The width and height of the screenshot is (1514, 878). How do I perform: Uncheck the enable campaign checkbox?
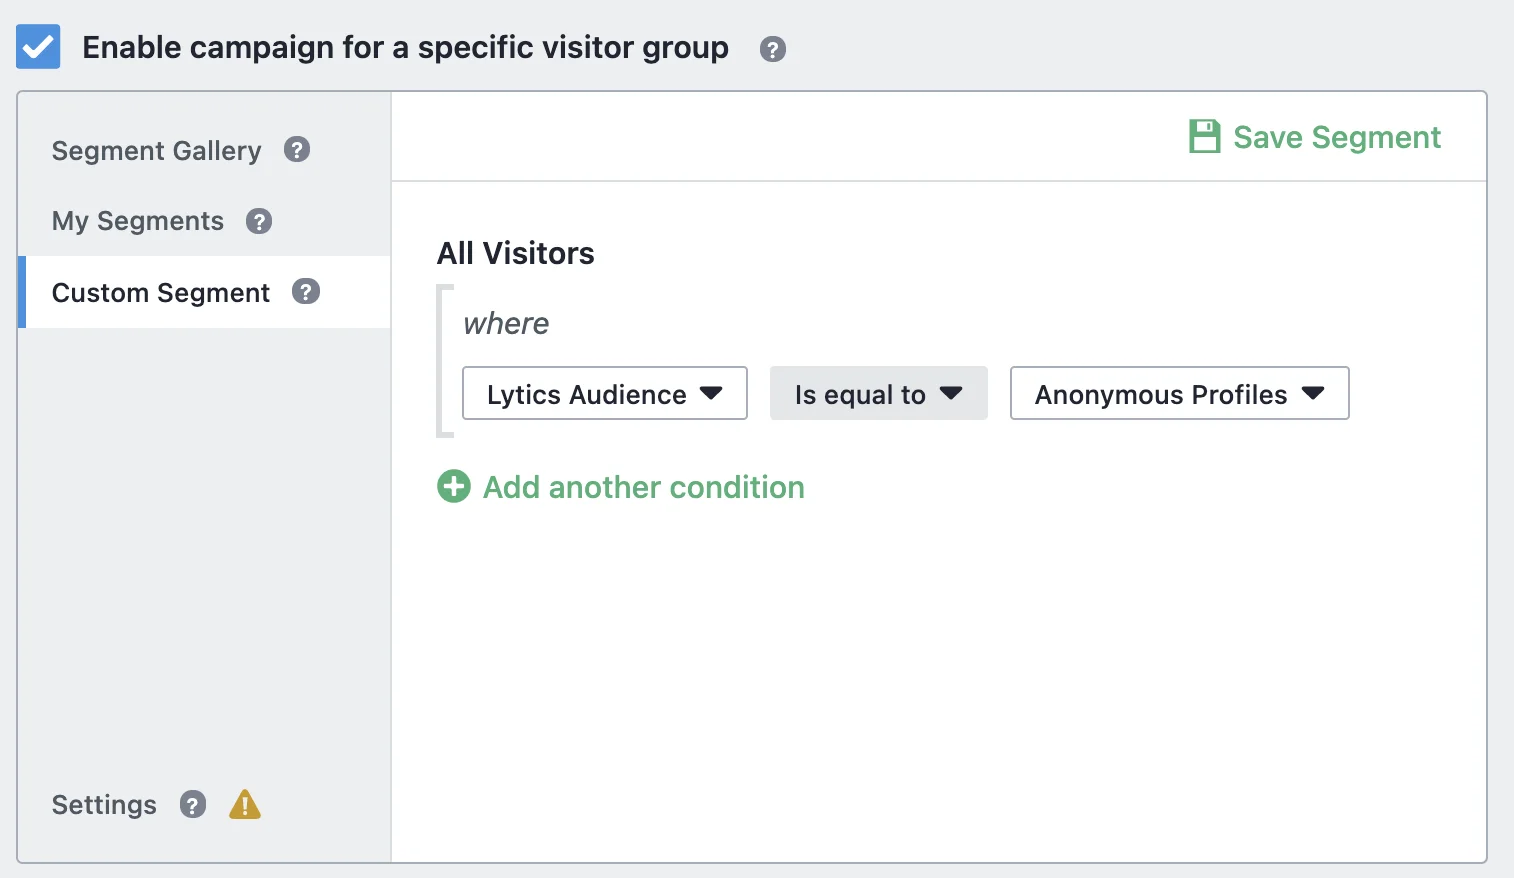pos(38,47)
